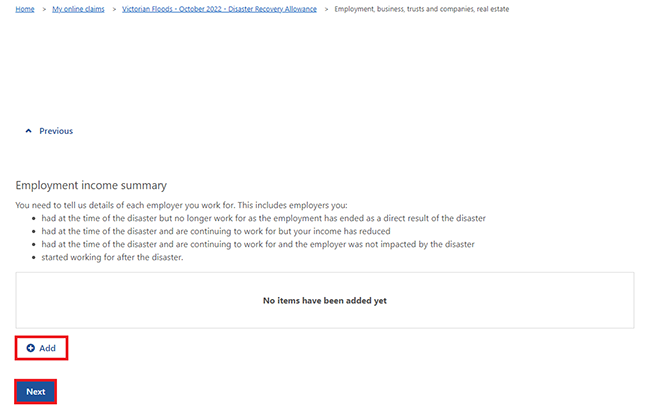Click the 'income has reduced' bullet item
The image size is (650, 413).
tap(216, 231)
